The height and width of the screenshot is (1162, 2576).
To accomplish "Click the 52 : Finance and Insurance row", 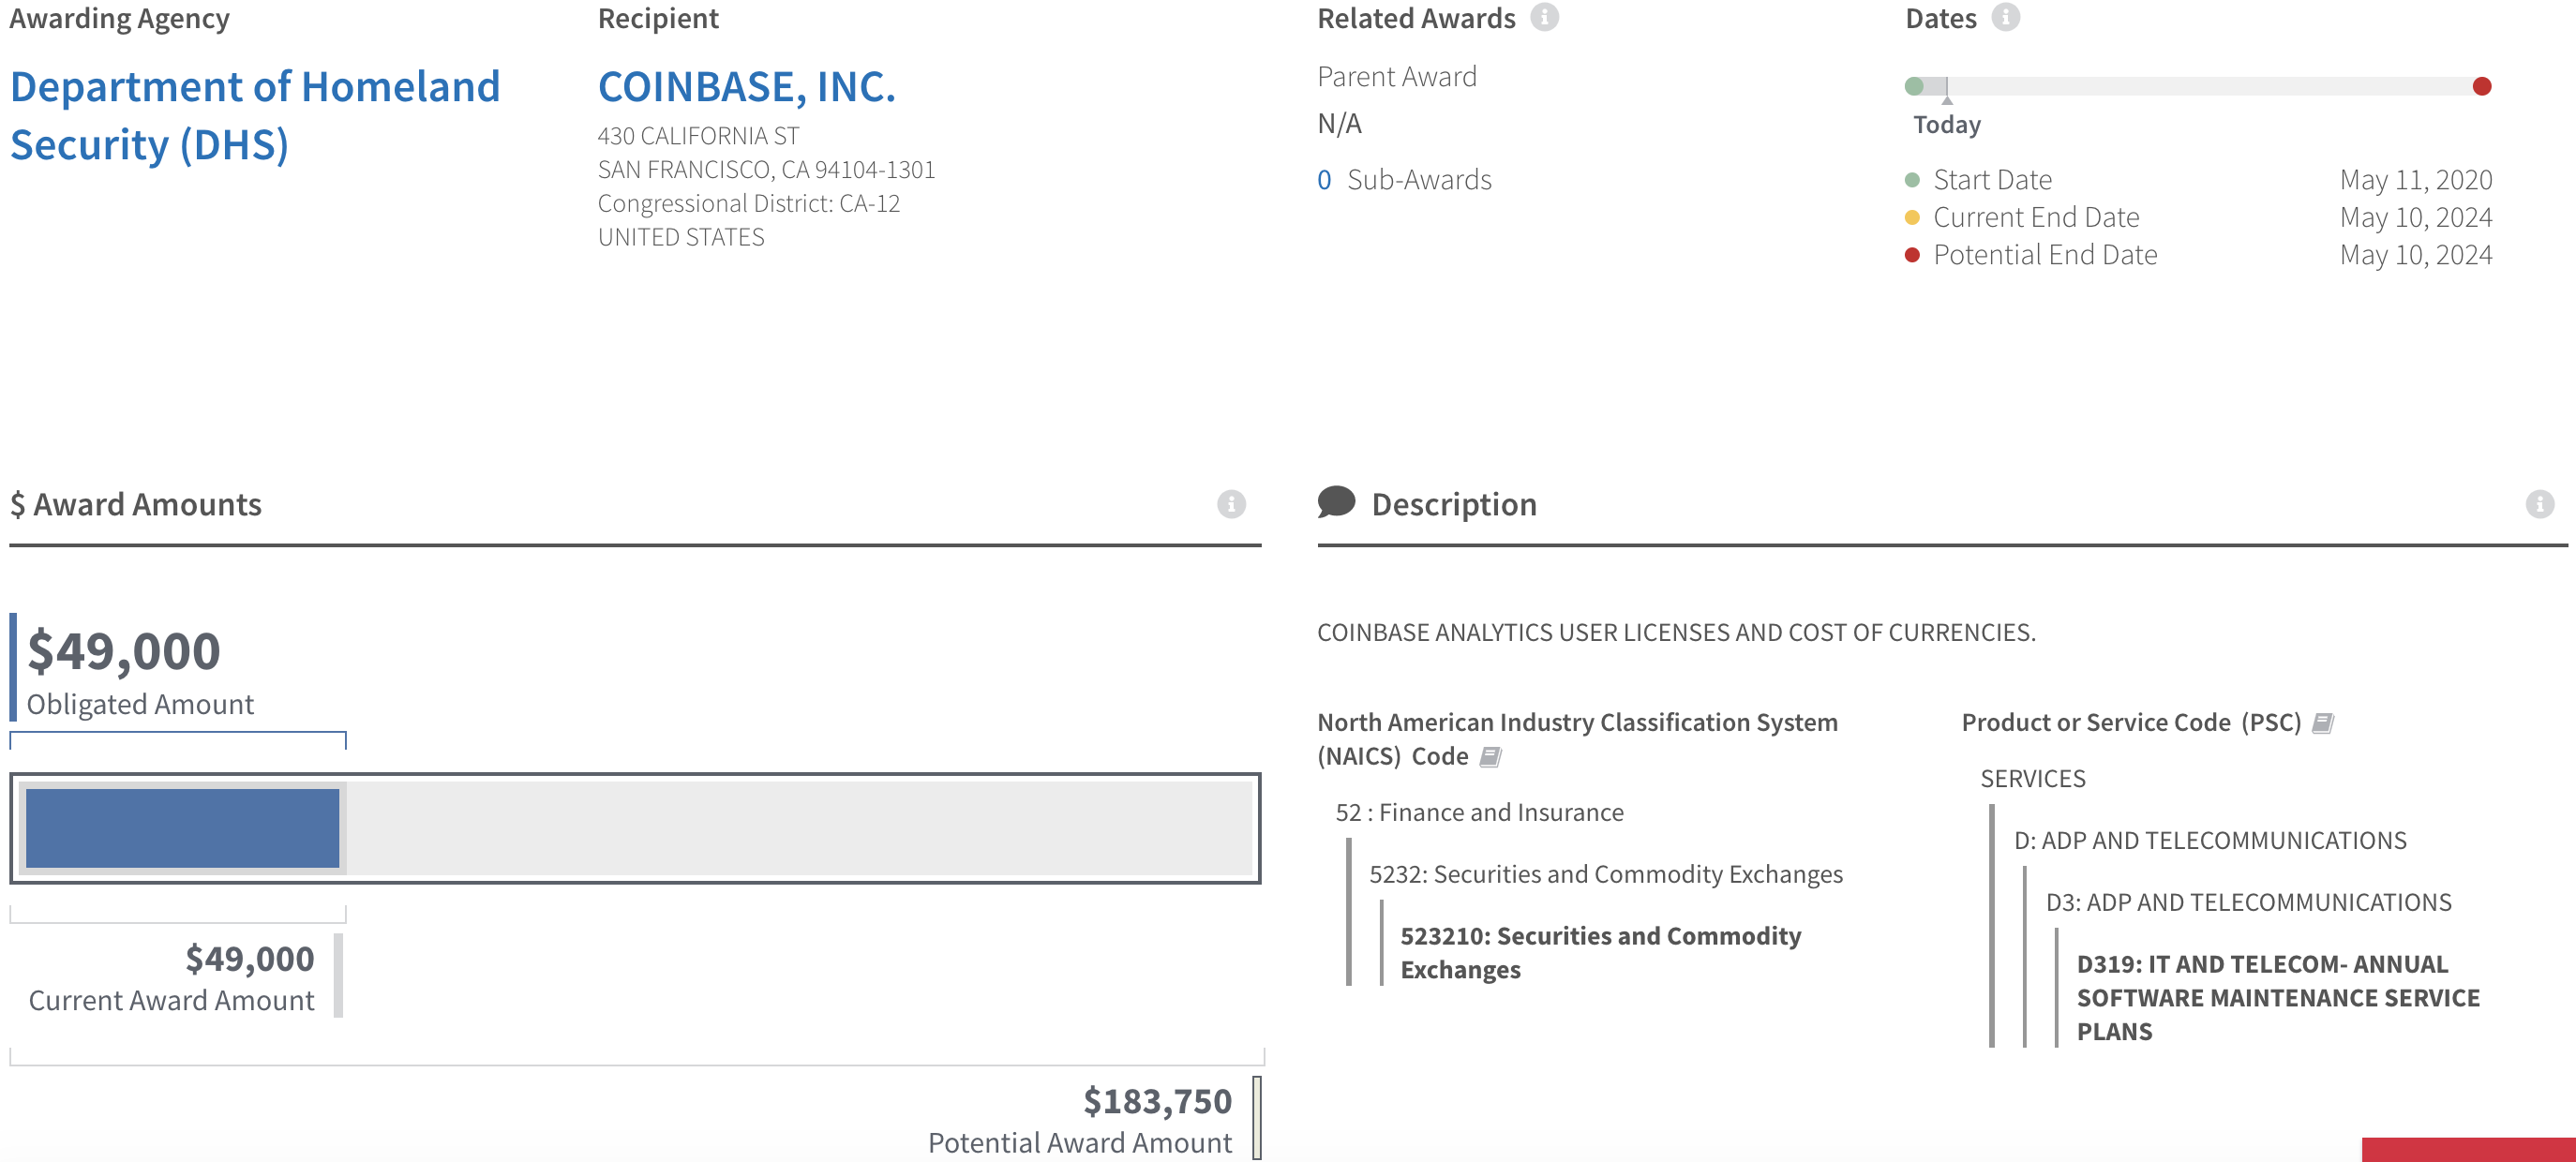I will (1479, 813).
